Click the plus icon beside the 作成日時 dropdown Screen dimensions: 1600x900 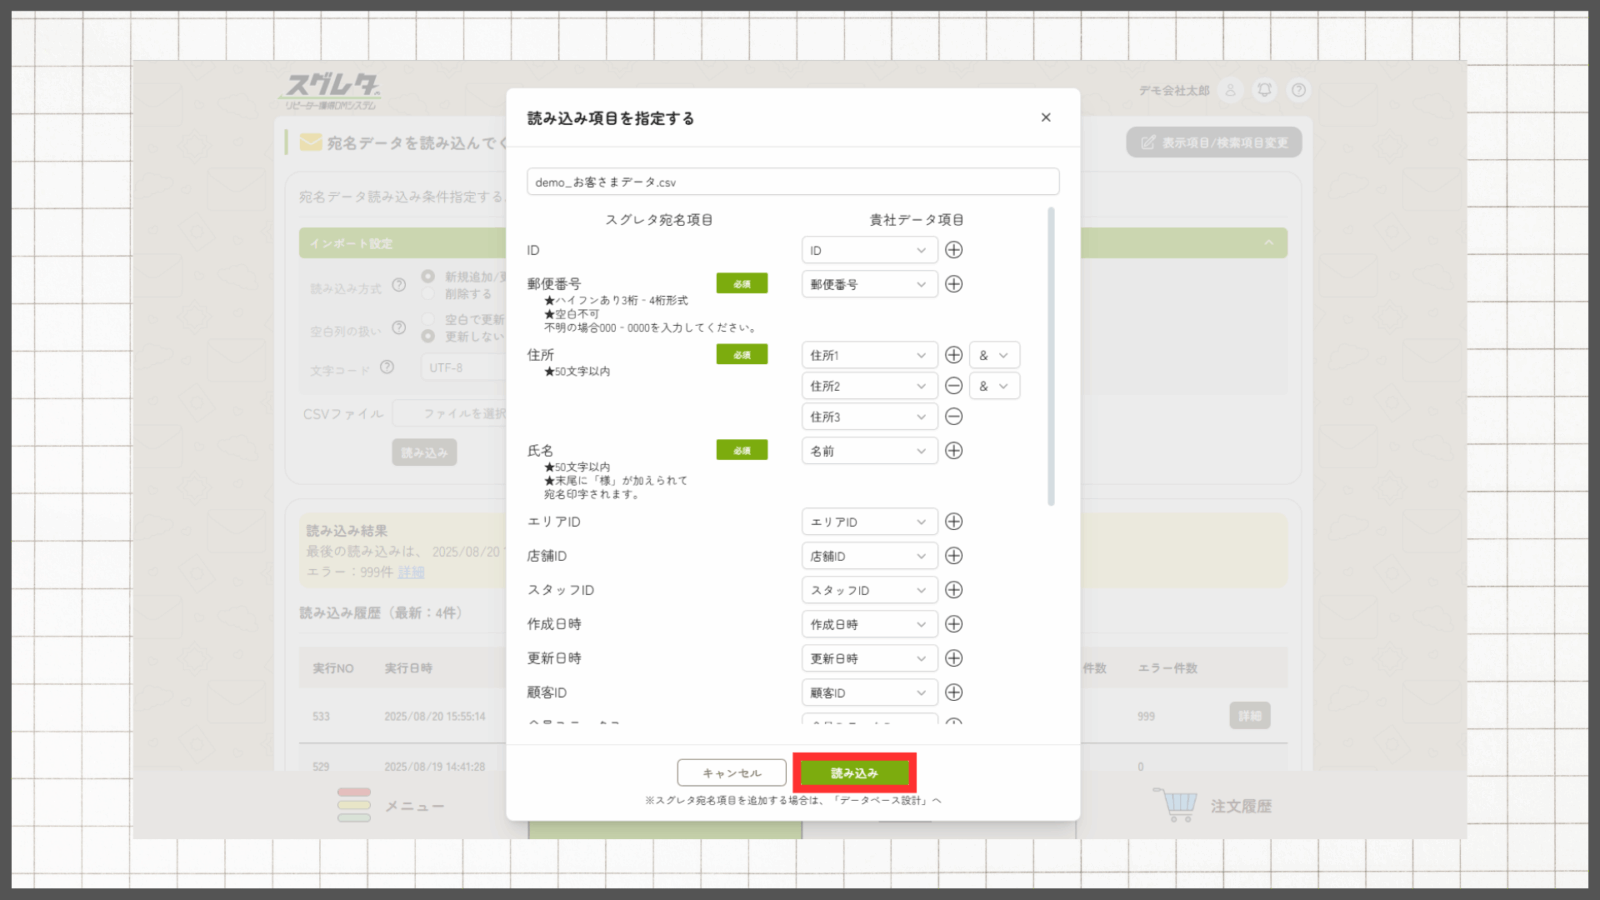click(x=954, y=624)
